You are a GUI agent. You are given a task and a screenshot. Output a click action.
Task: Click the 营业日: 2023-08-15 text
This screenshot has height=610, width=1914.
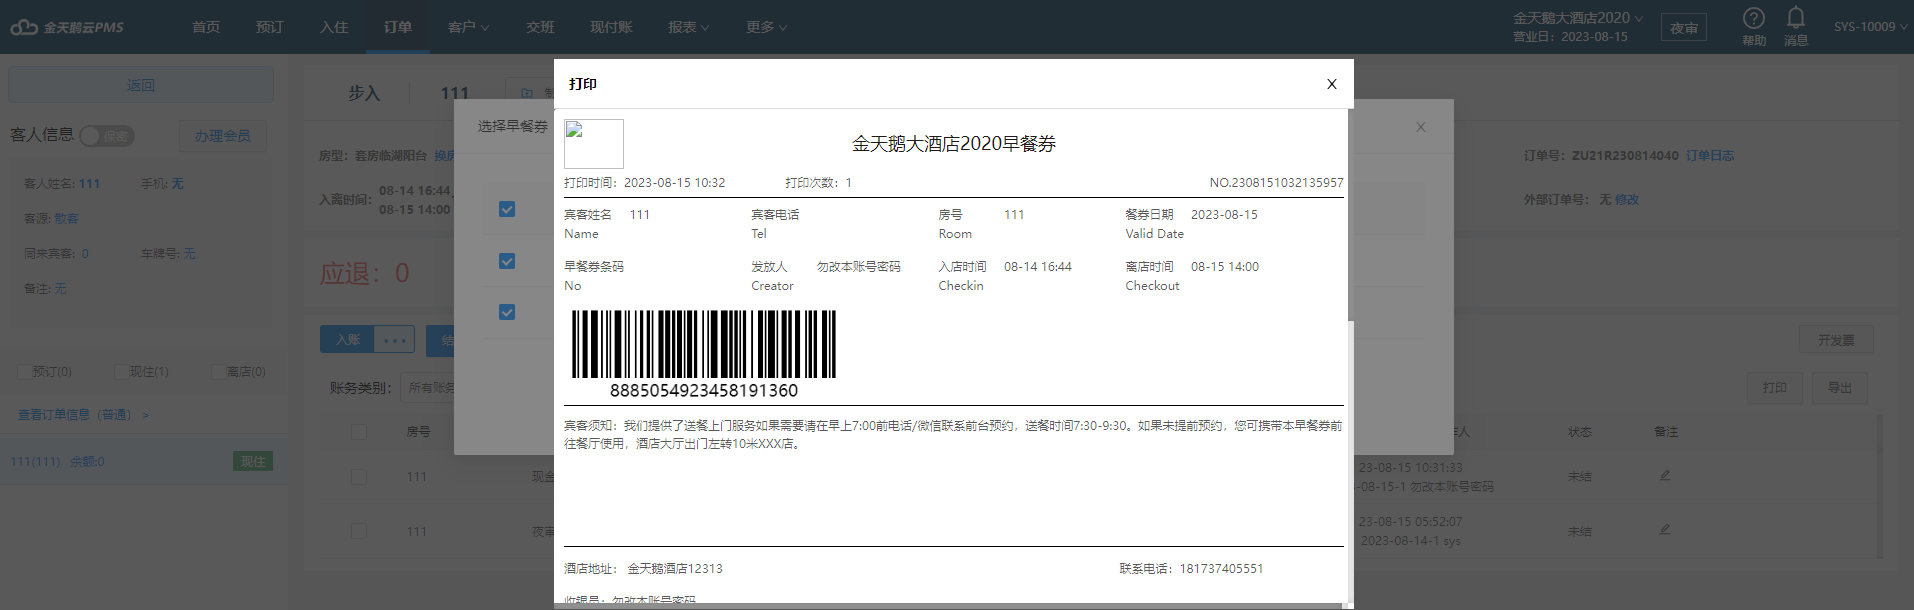tap(1570, 37)
